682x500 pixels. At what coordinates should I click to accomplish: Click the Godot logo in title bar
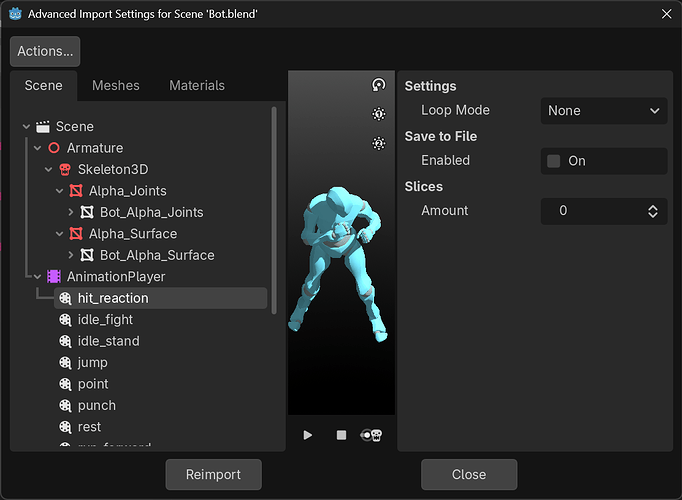pyautogui.click(x=15, y=14)
